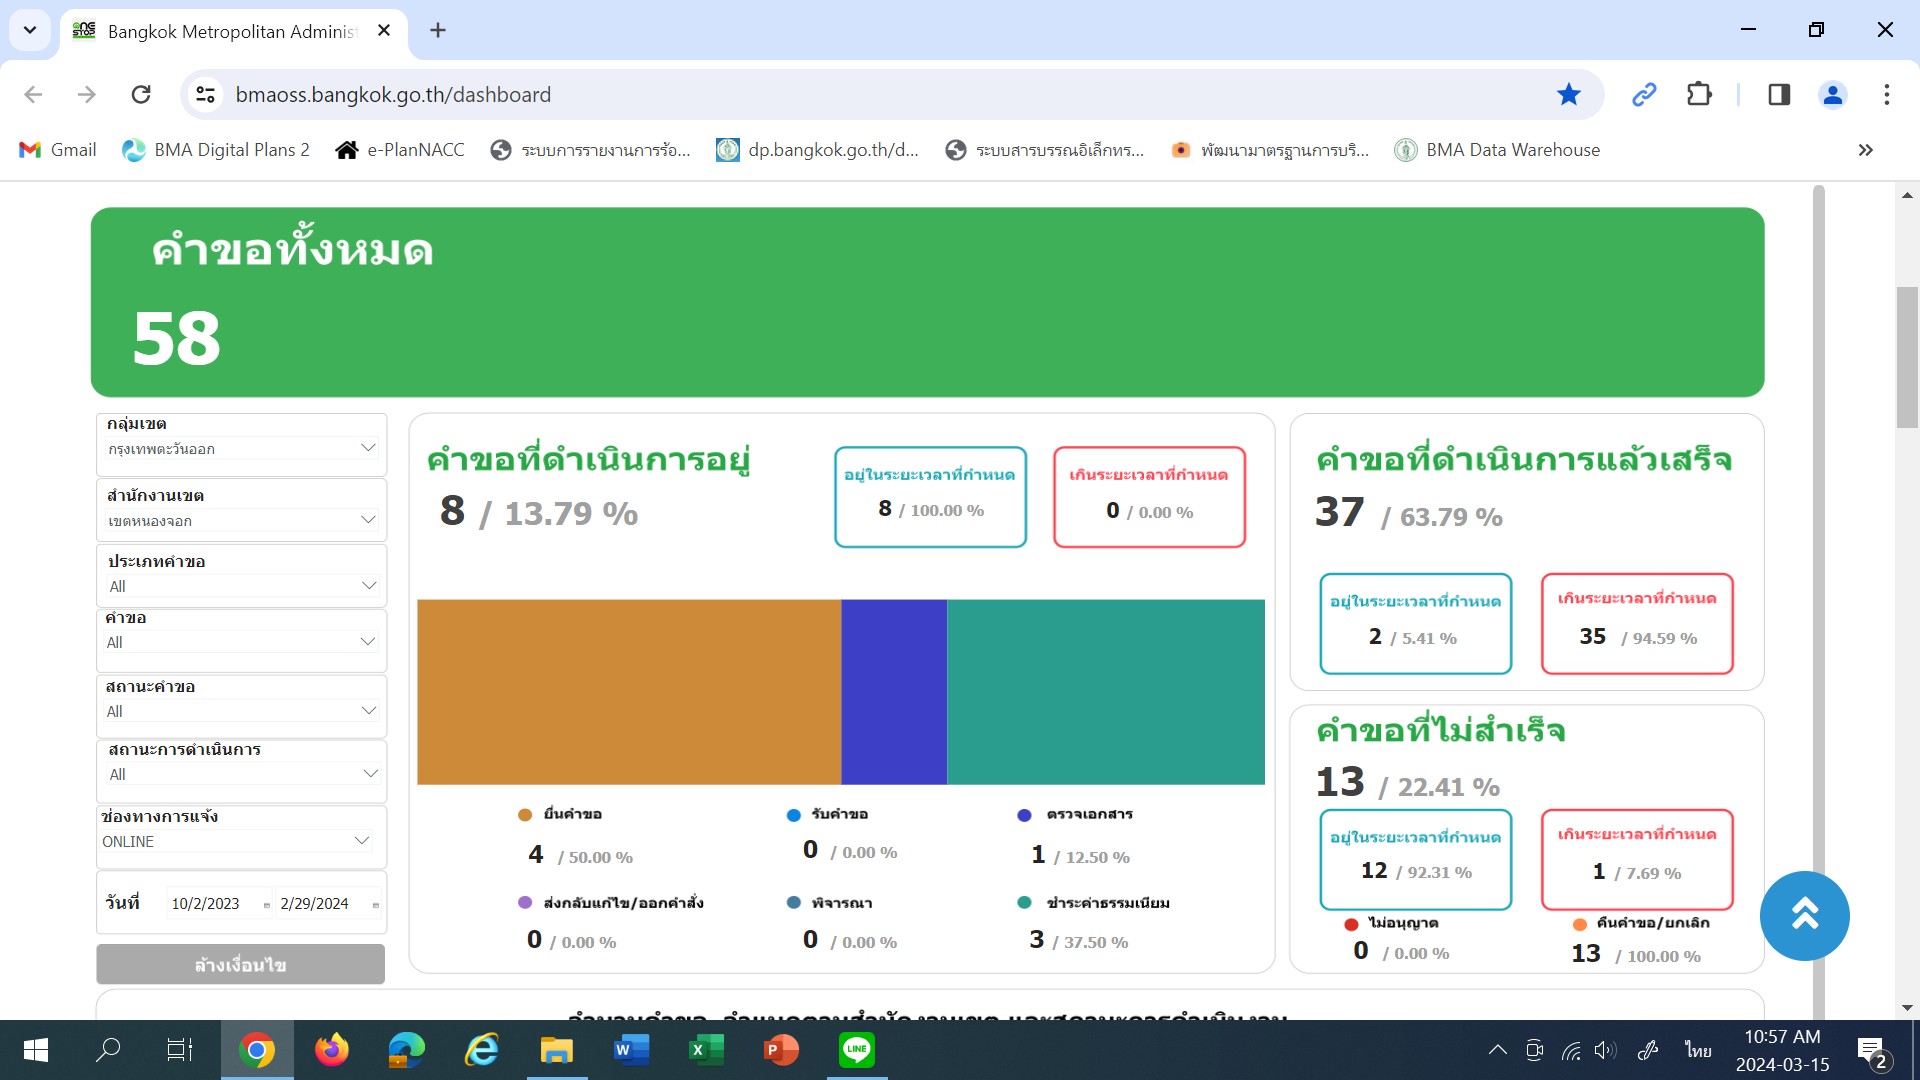Screen dimensions: 1920x1080
Task: Click the ล้างเงื่อนไข clear filters button
Action: [240, 965]
